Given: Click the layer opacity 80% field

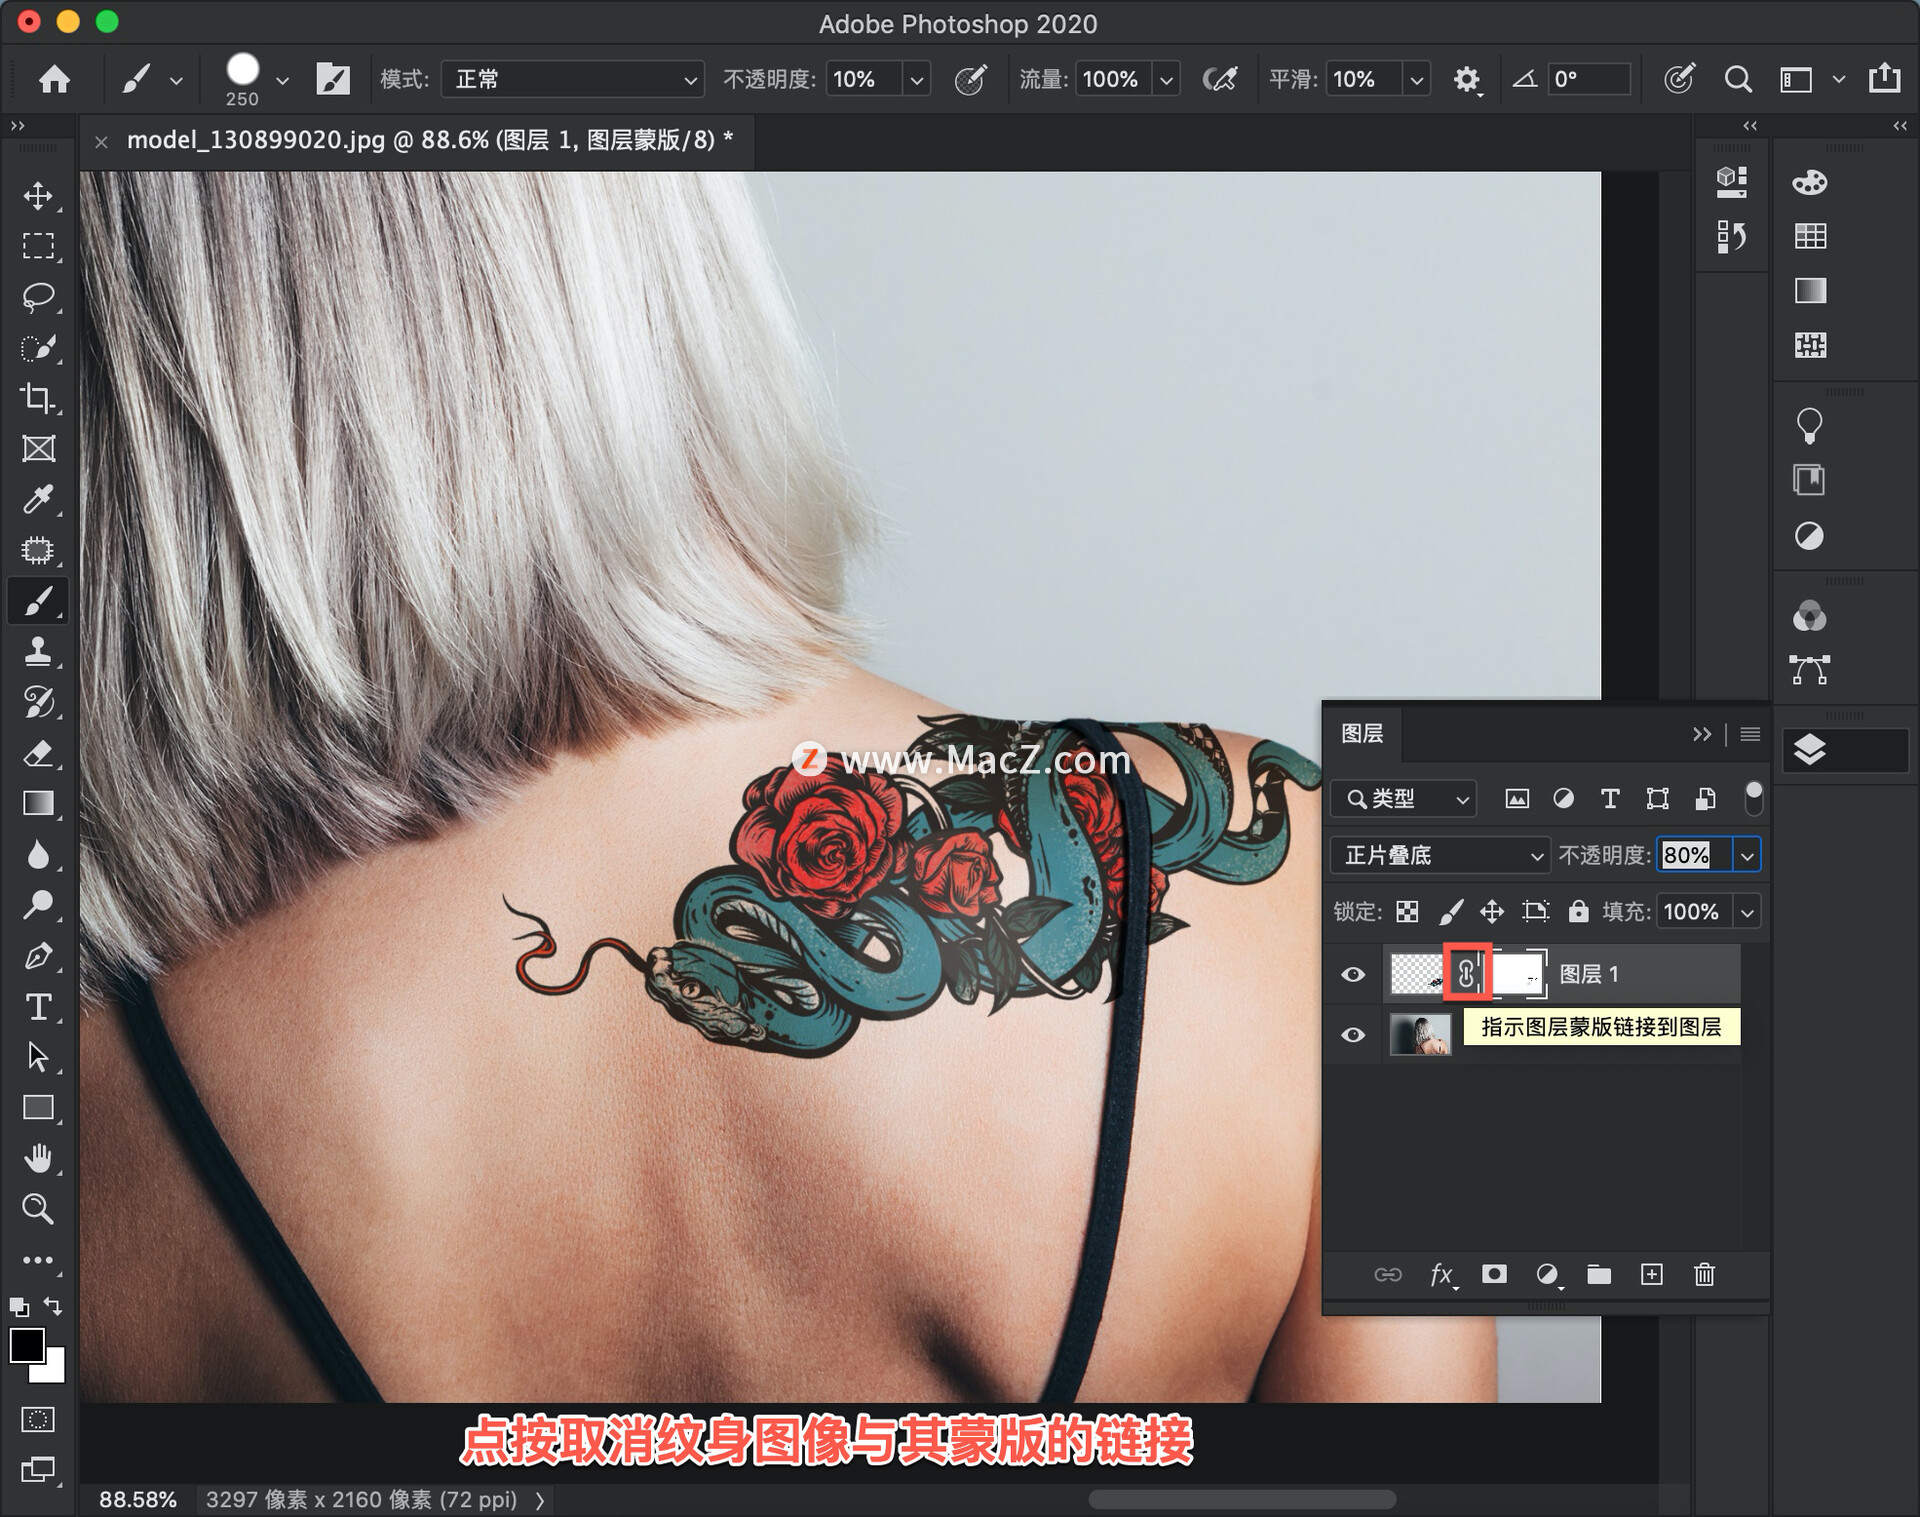Looking at the screenshot, I should [x=1695, y=855].
